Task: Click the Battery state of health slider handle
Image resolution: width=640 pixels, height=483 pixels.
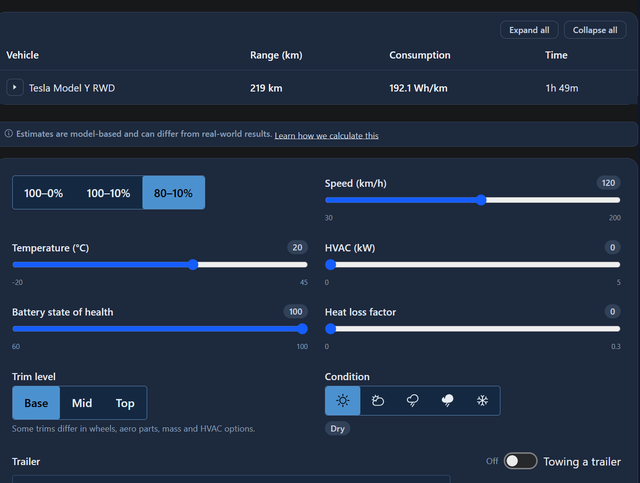Action: click(x=302, y=329)
